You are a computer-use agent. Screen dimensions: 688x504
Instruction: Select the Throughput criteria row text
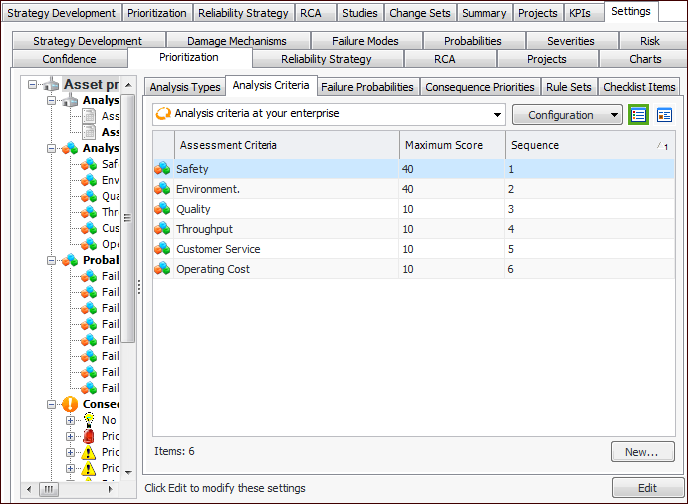(x=204, y=229)
